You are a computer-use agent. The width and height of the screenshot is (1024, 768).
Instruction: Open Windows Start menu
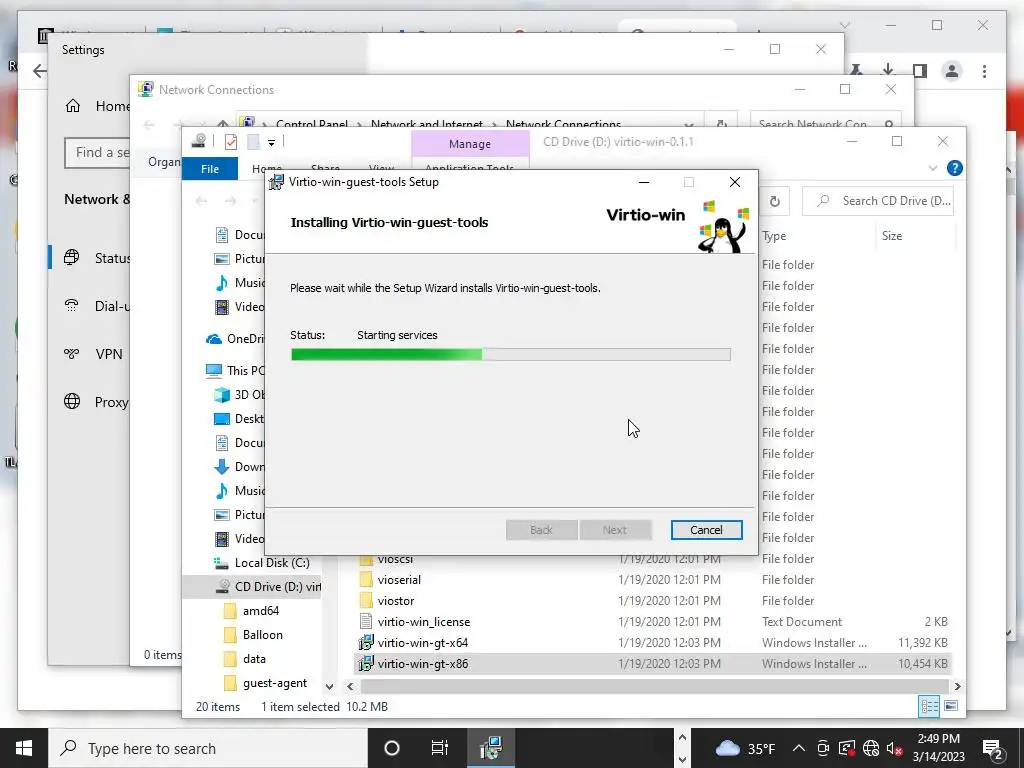coord(24,748)
